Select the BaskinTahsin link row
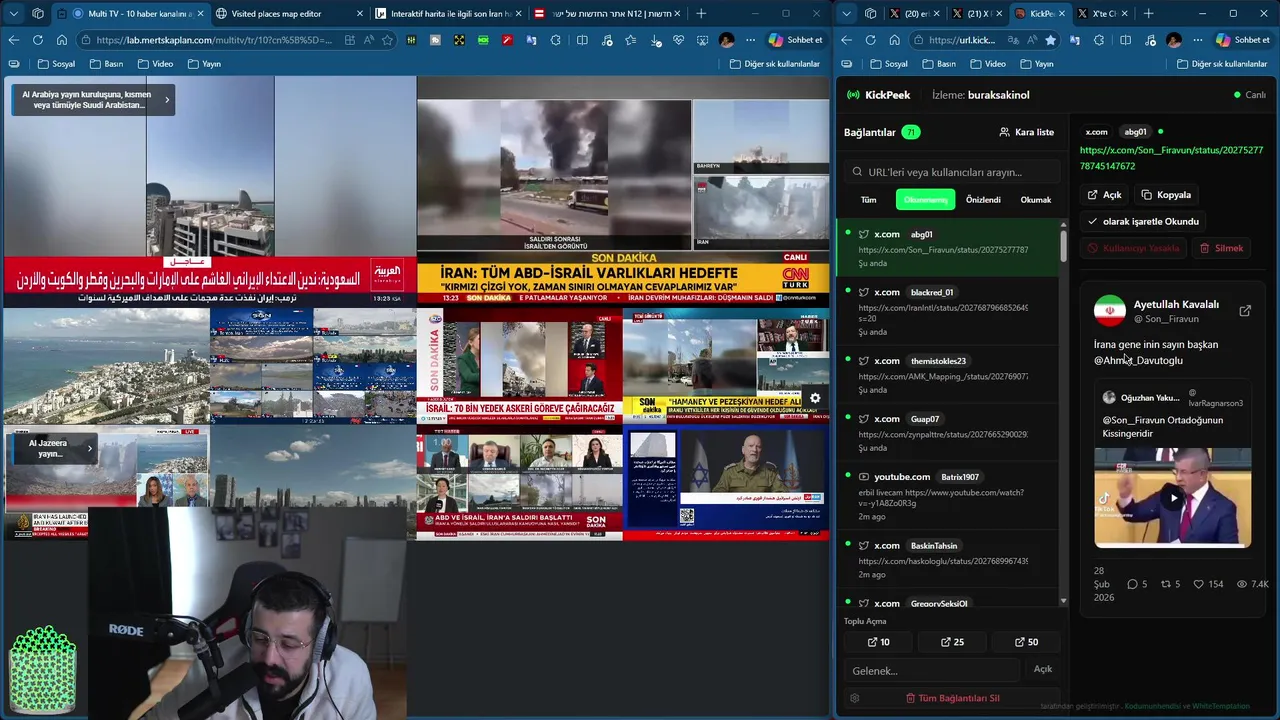The width and height of the screenshot is (1280, 720). click(946, 560)
